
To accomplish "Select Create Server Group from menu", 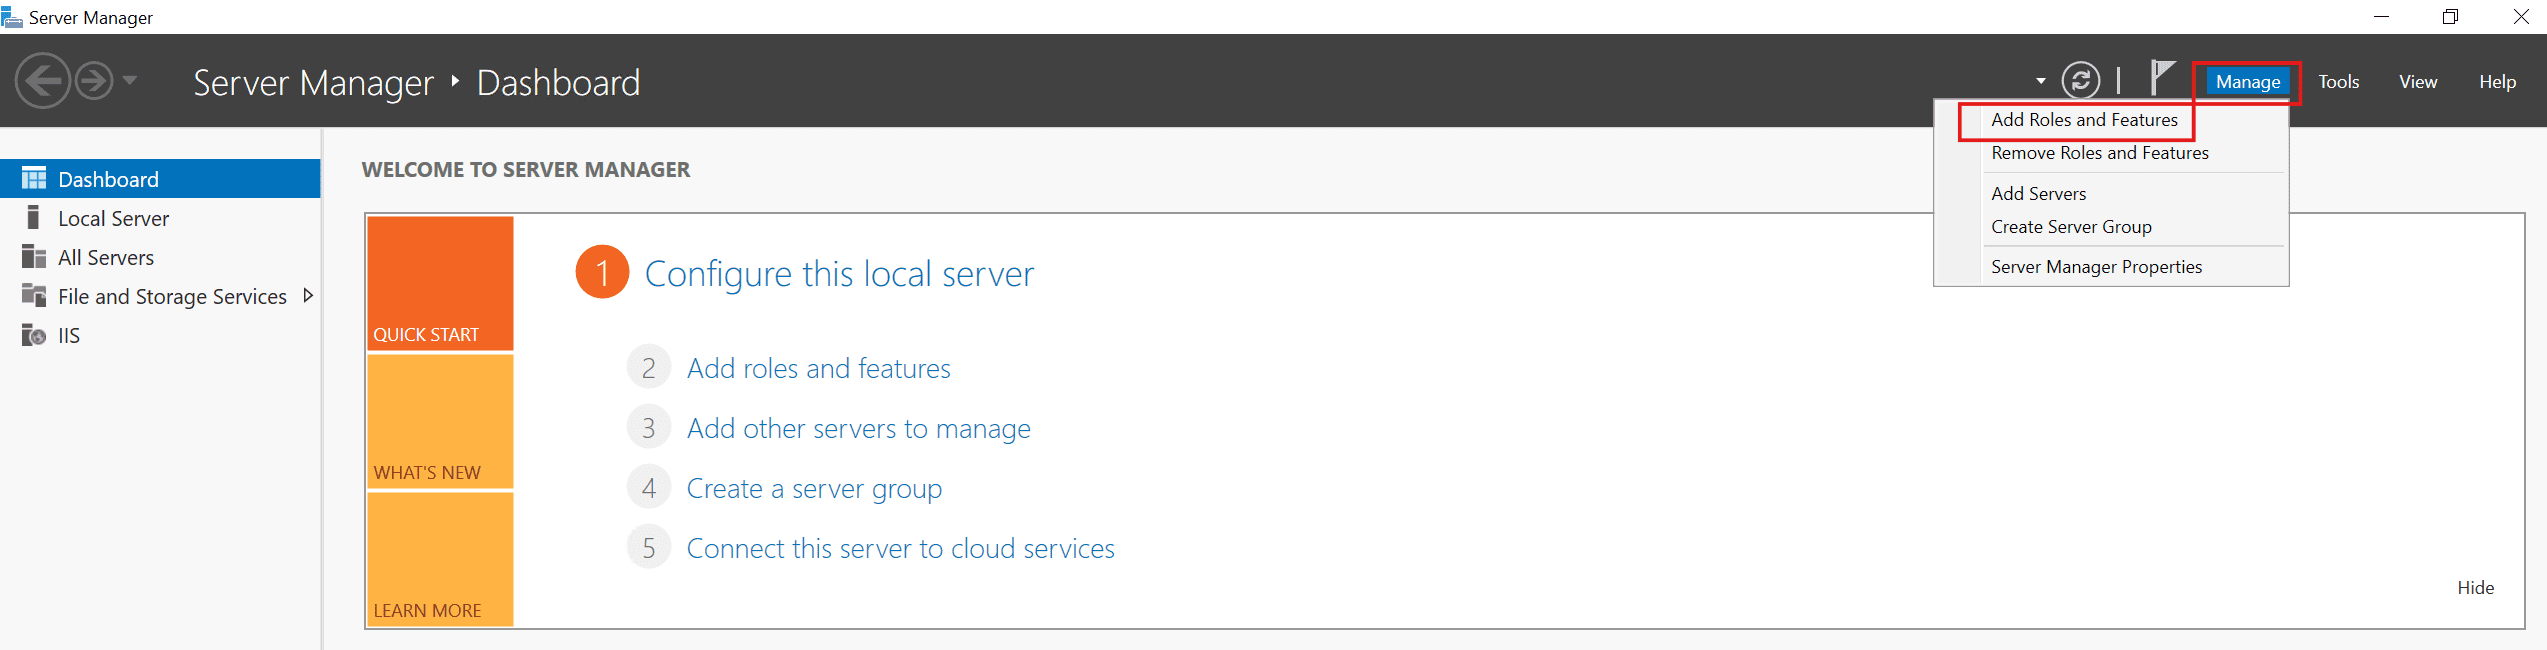I will (x=2071, y=227).
